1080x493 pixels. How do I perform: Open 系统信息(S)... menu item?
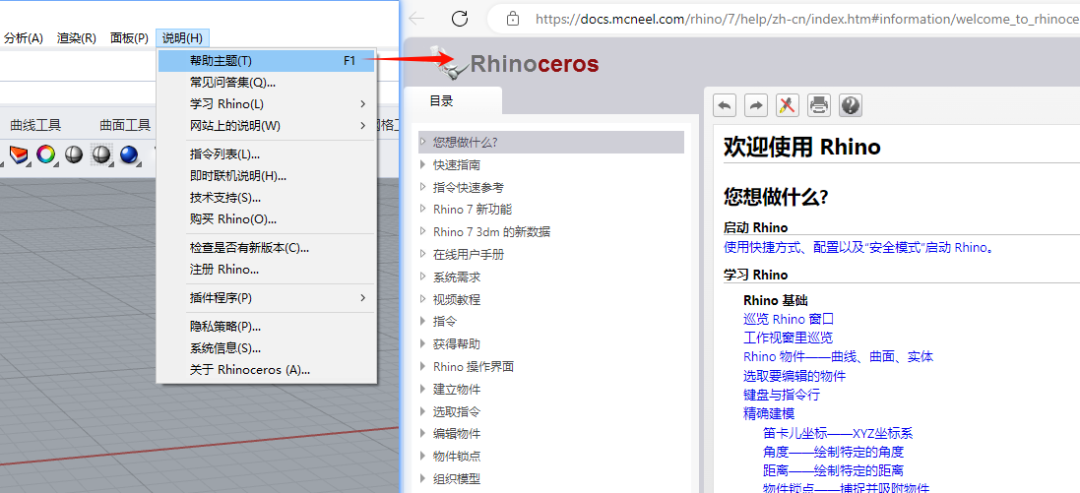point(267,348)
